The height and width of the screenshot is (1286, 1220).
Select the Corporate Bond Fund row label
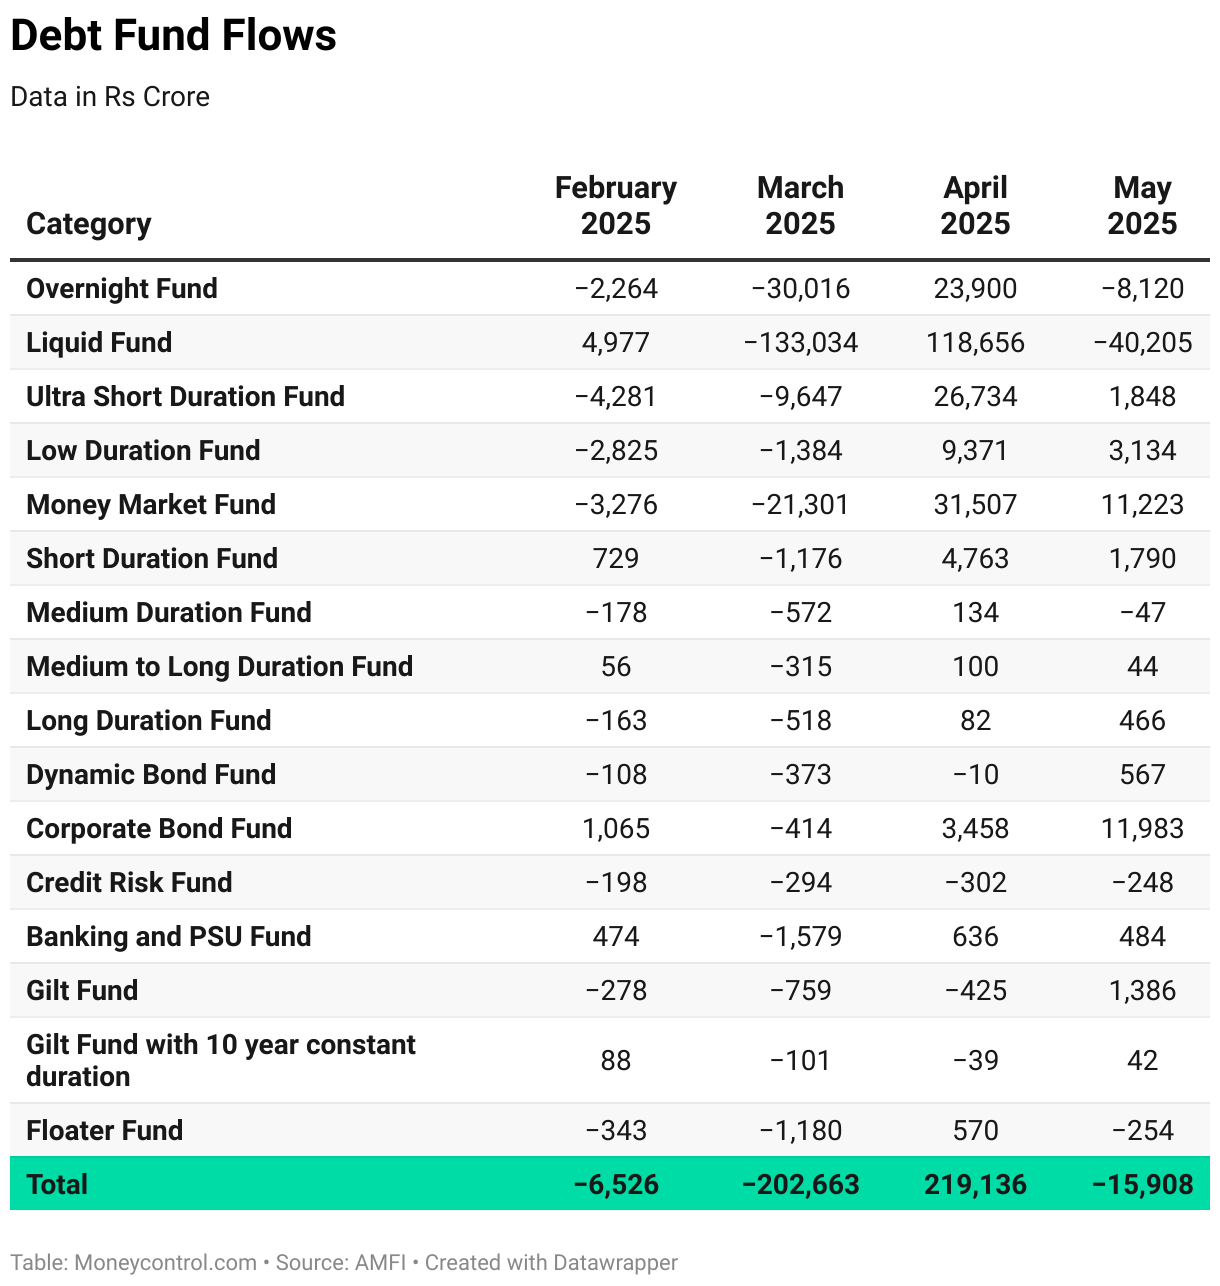point(159,829)
